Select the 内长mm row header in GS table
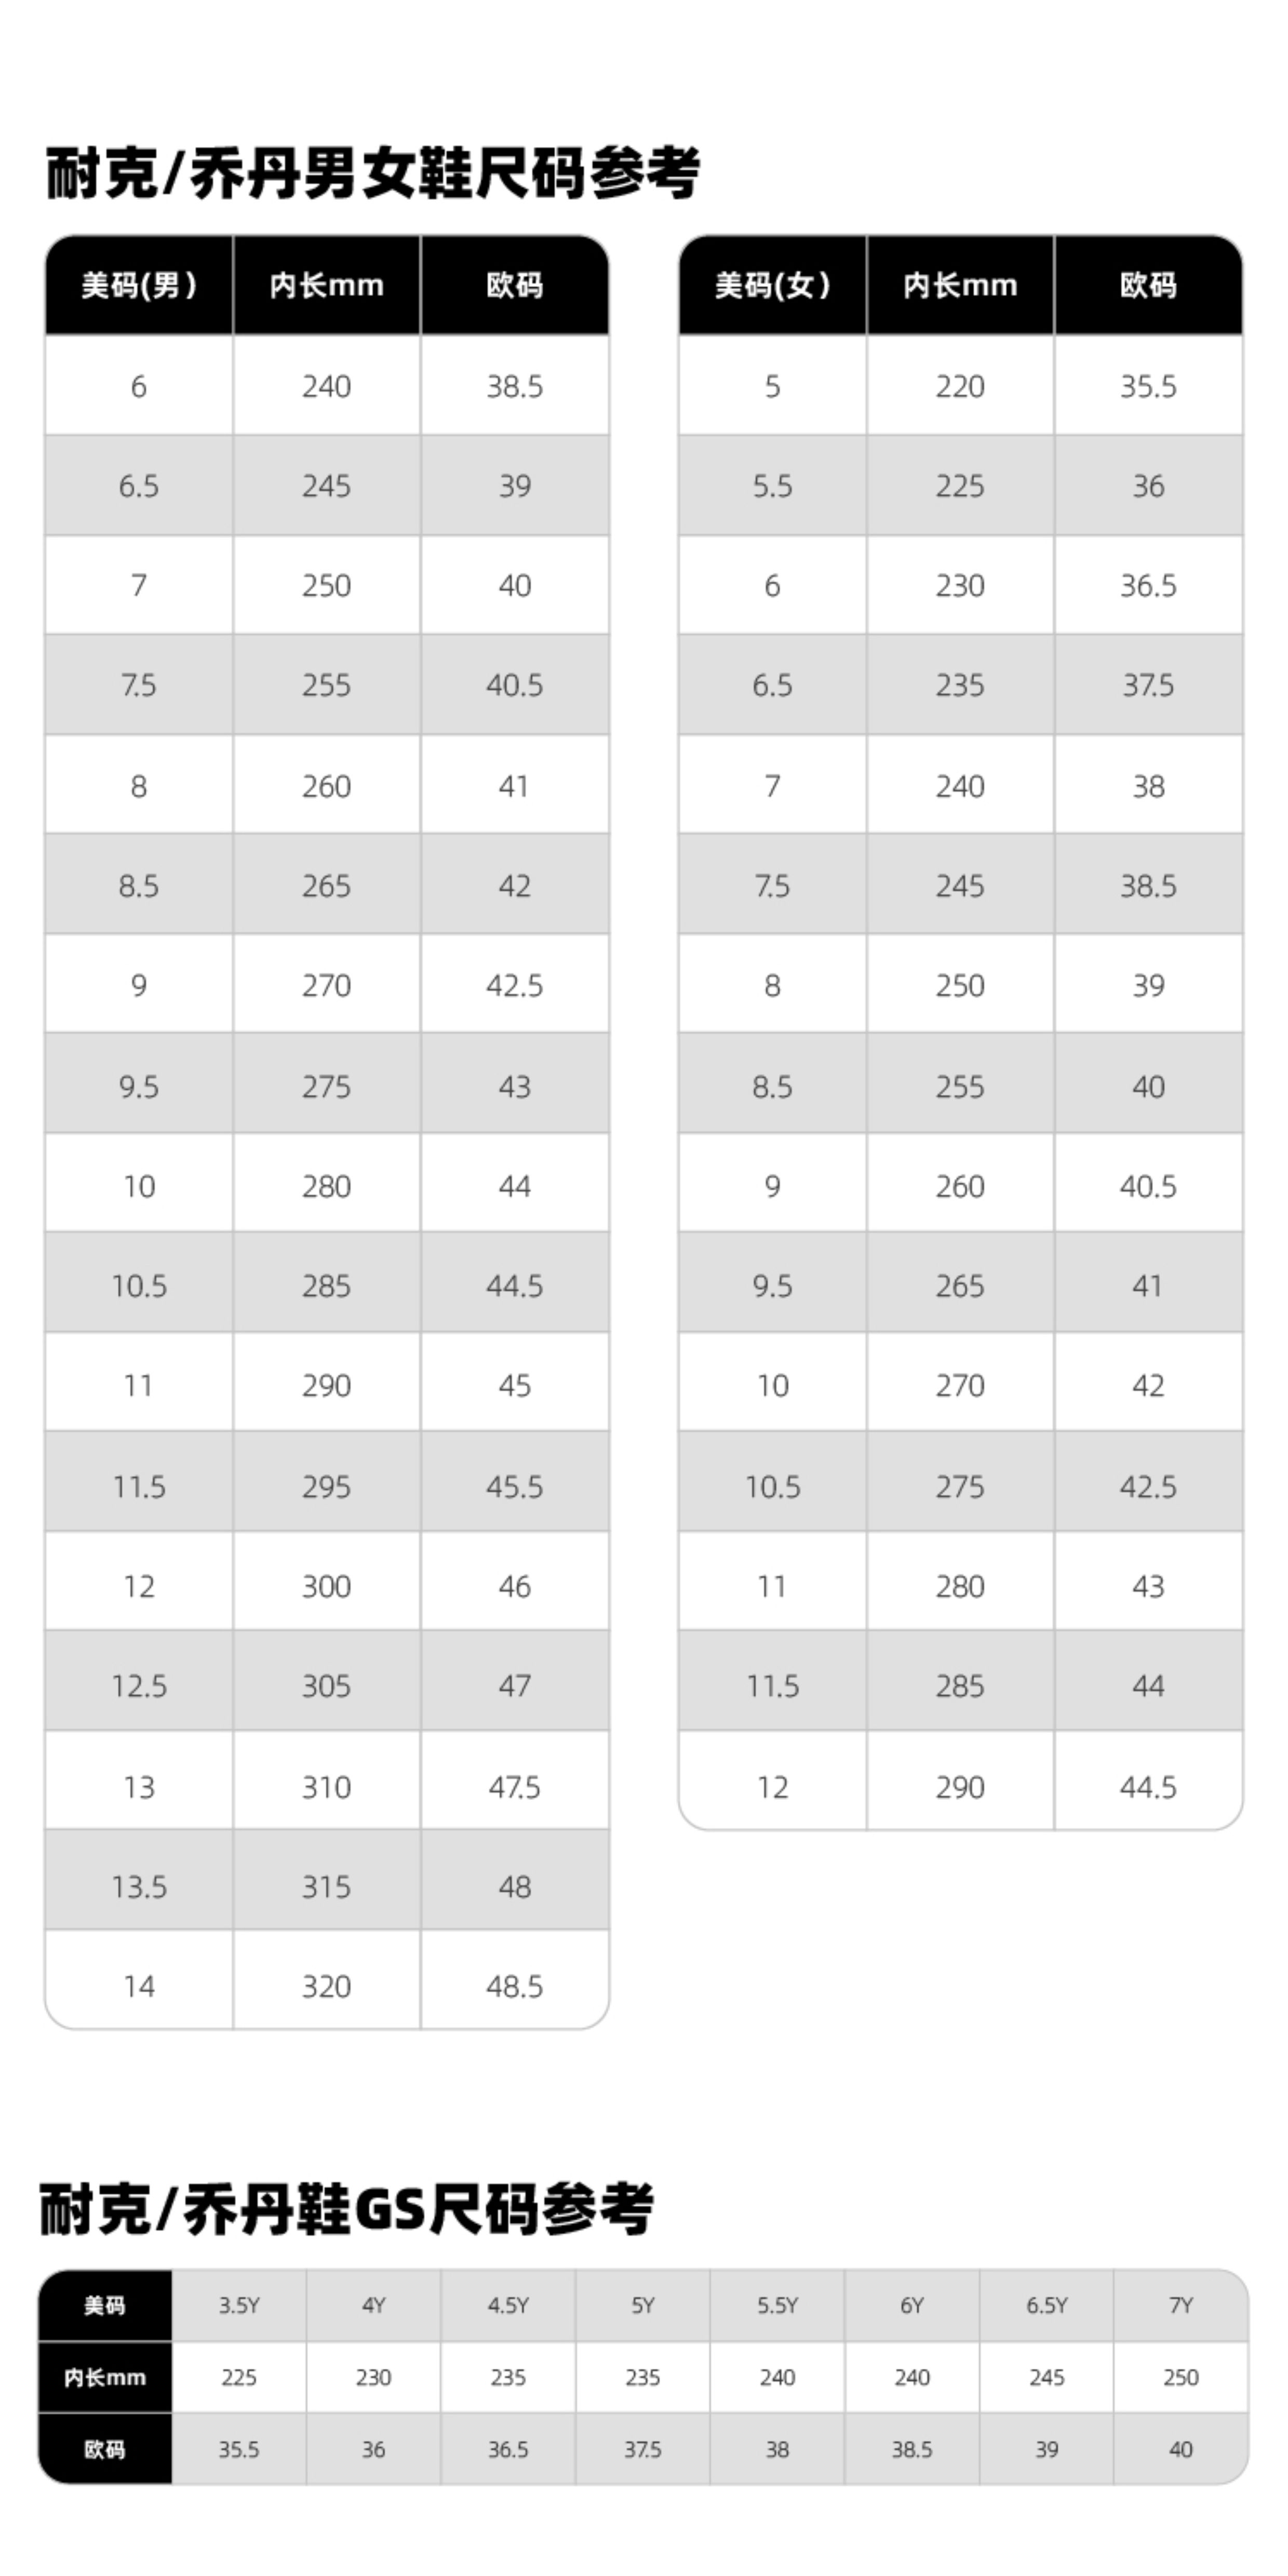Screen dimensions: 1288x2576 (105, 2378)
